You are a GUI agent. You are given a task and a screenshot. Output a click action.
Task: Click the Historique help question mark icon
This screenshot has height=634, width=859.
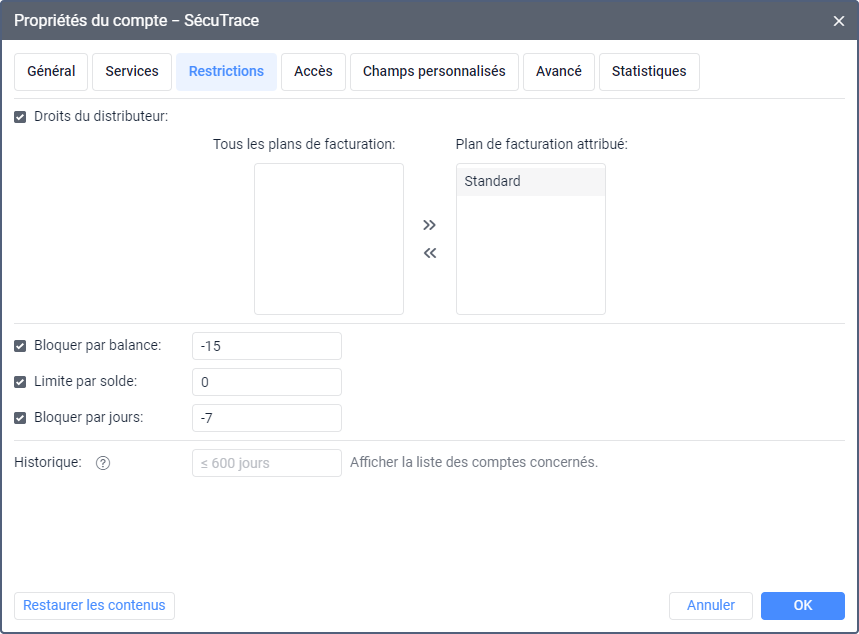(102, 463)
